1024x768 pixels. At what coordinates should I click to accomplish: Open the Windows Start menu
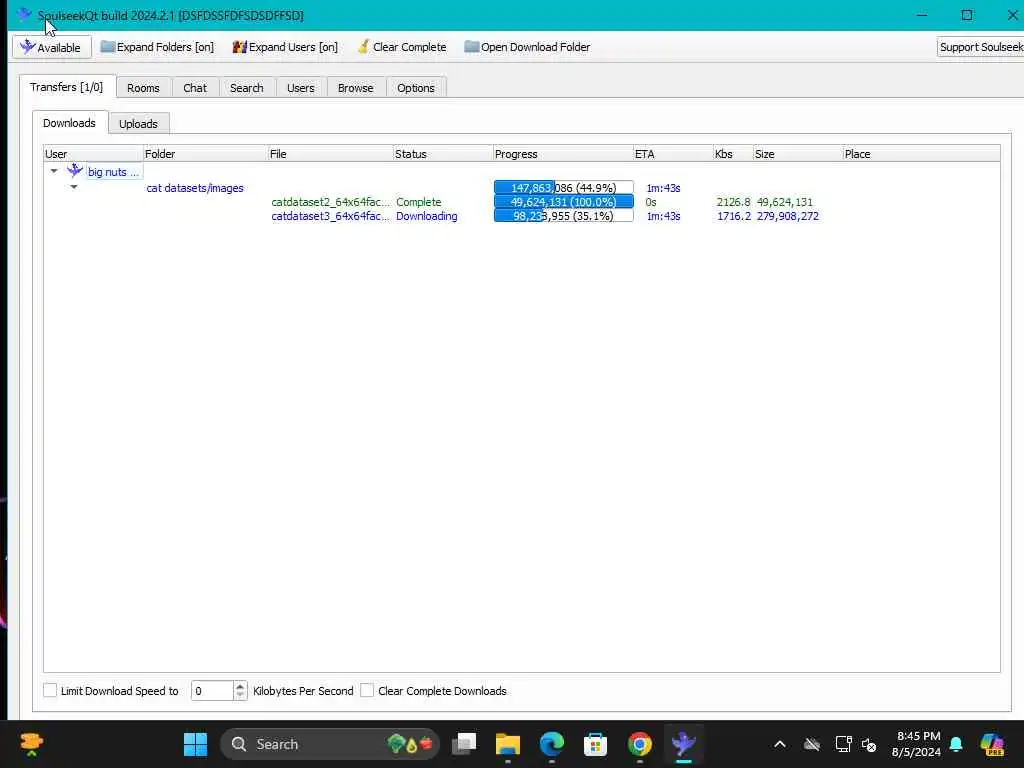pos(195,744)
